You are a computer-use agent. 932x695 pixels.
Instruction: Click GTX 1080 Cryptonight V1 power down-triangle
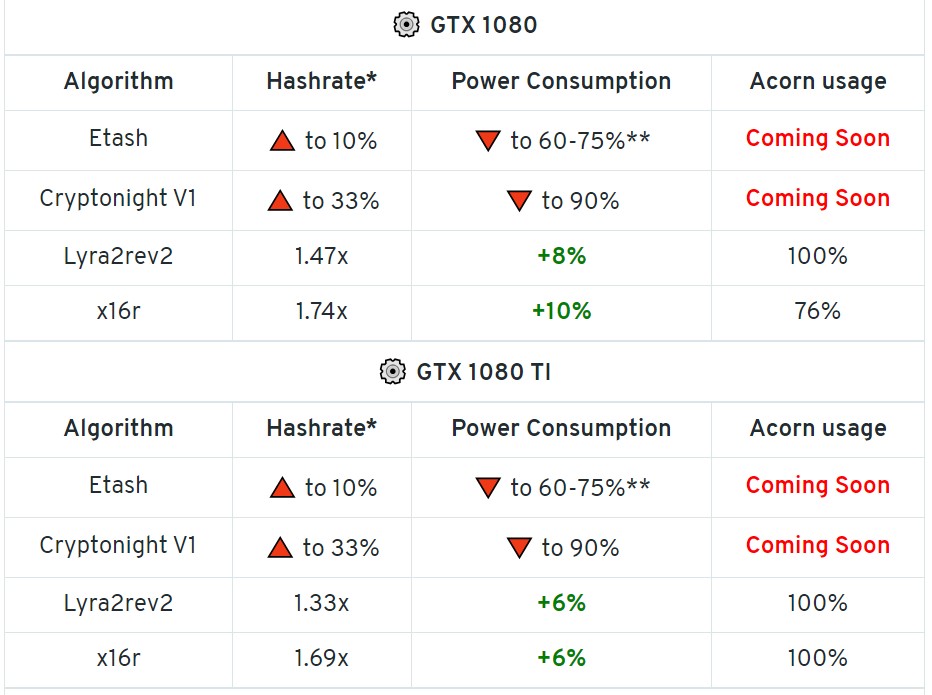(518, 201)
